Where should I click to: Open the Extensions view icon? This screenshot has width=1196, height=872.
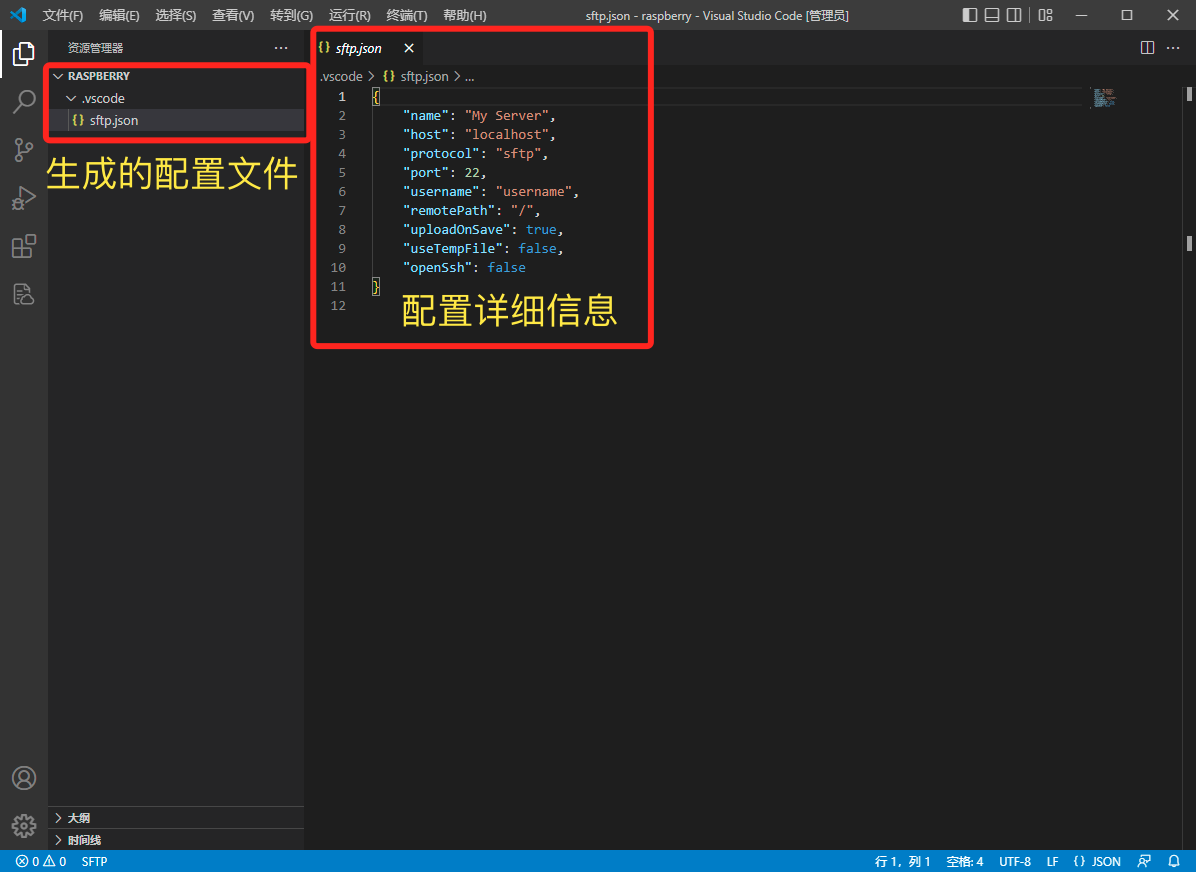click(x=24, y=246)
